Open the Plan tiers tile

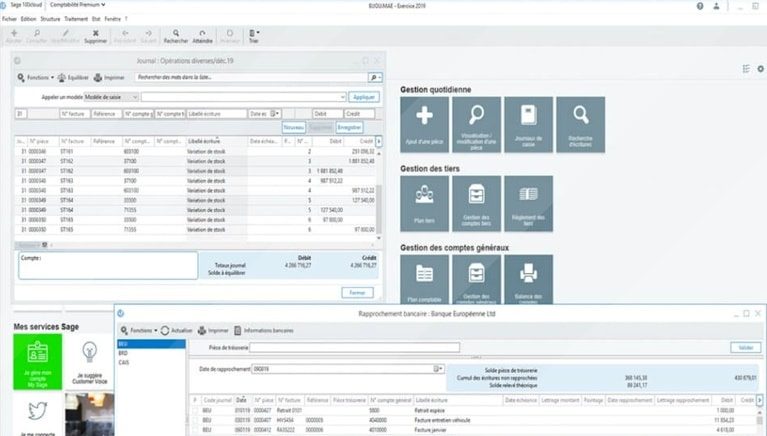click(424, 204)
